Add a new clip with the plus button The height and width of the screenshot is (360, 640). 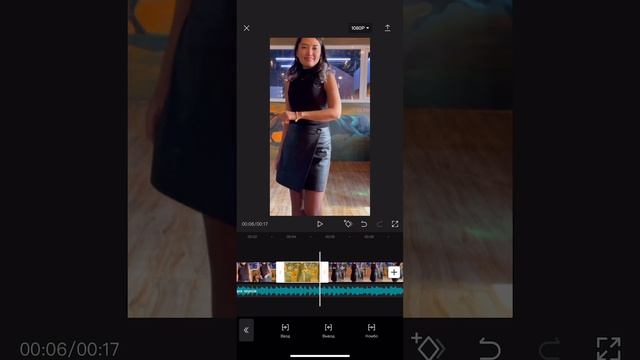pyautogui.click(x=394, y=272)
